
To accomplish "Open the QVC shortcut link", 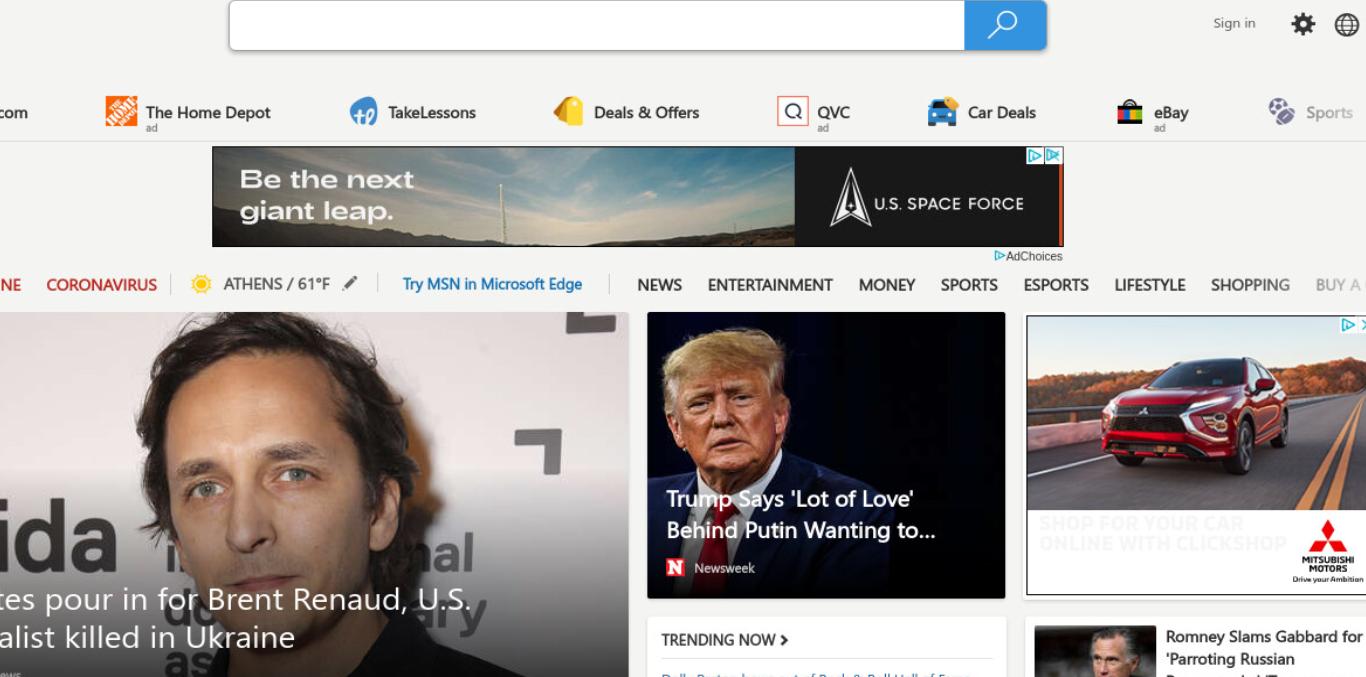I will click(833, 112).
